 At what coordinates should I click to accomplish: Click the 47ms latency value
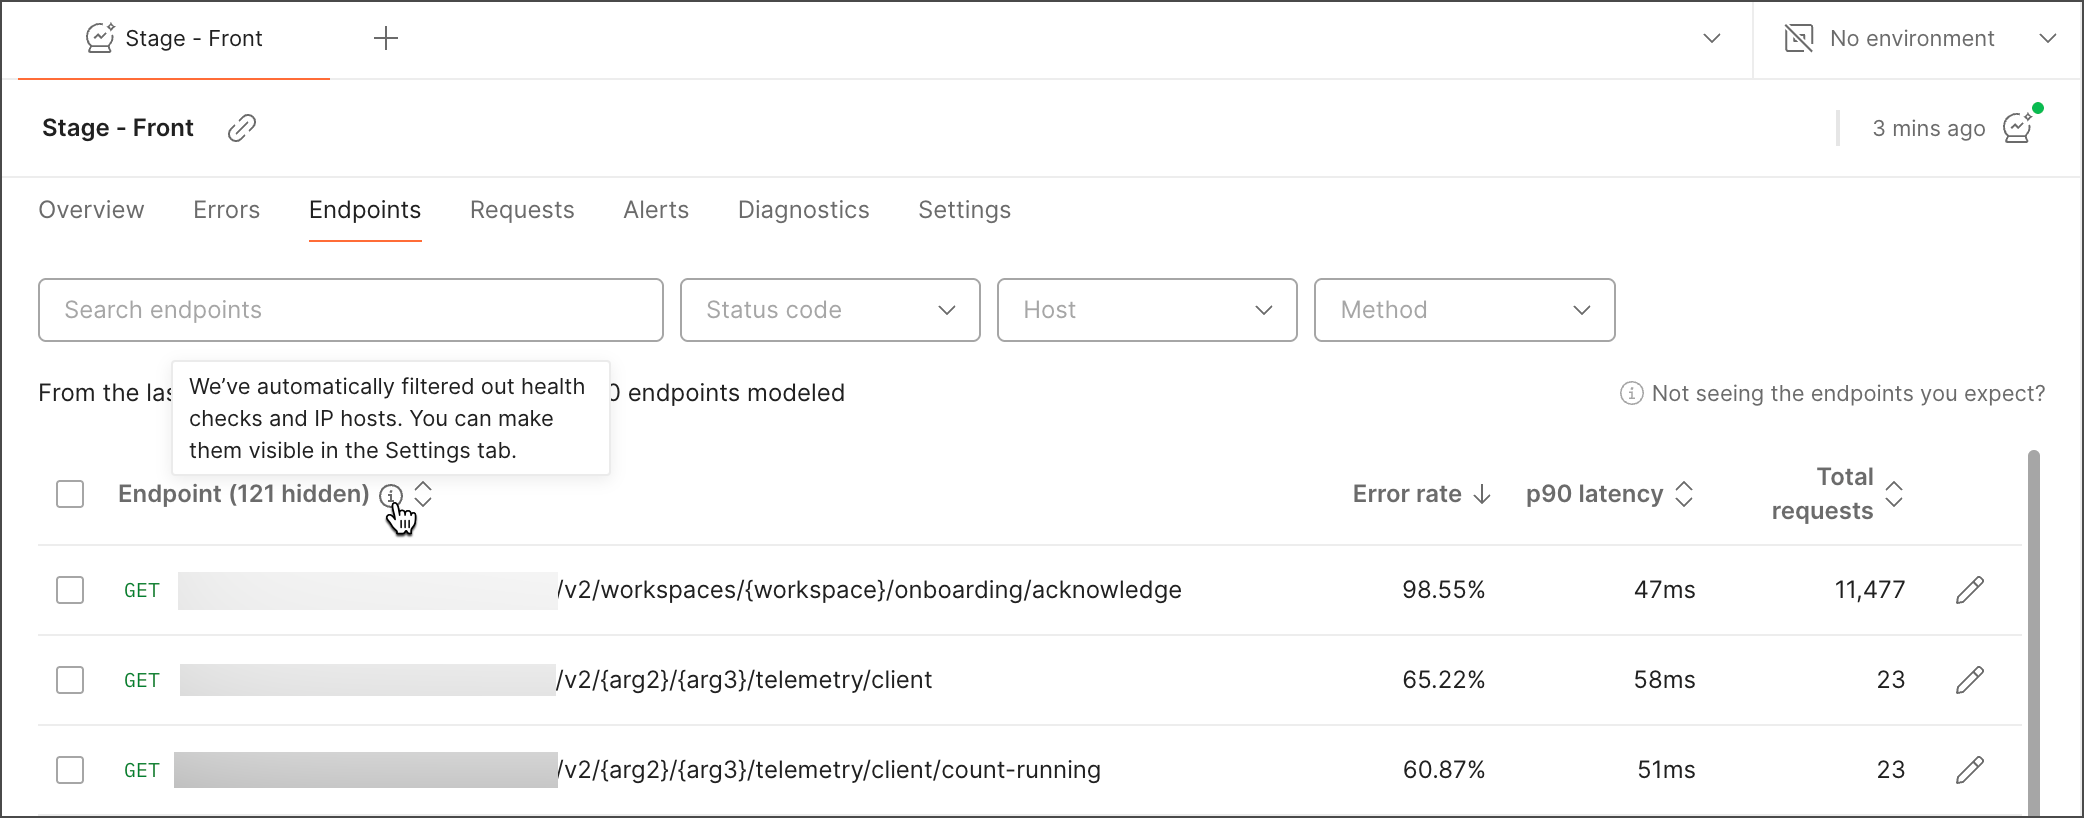(x=1665, y=590)
